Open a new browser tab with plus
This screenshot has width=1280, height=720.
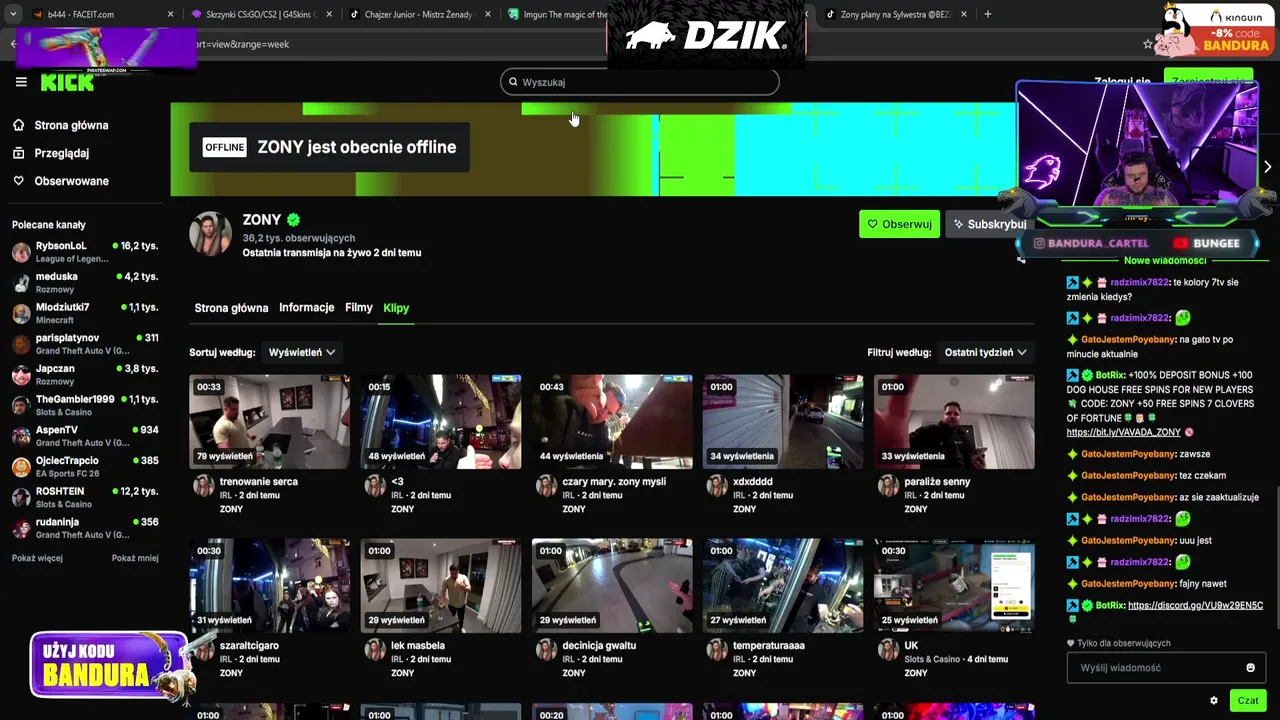point(988,14)
